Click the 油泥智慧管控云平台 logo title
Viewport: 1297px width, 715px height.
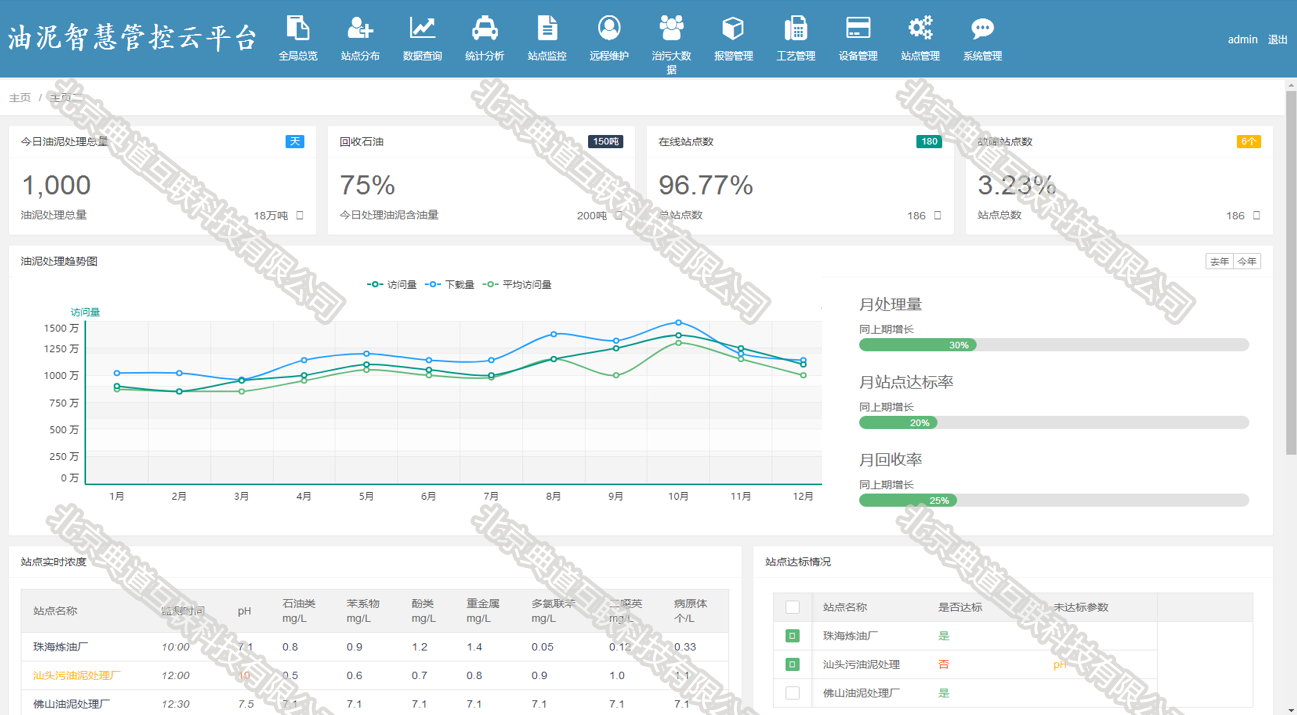pyautogui.click(x=133, y=38)
